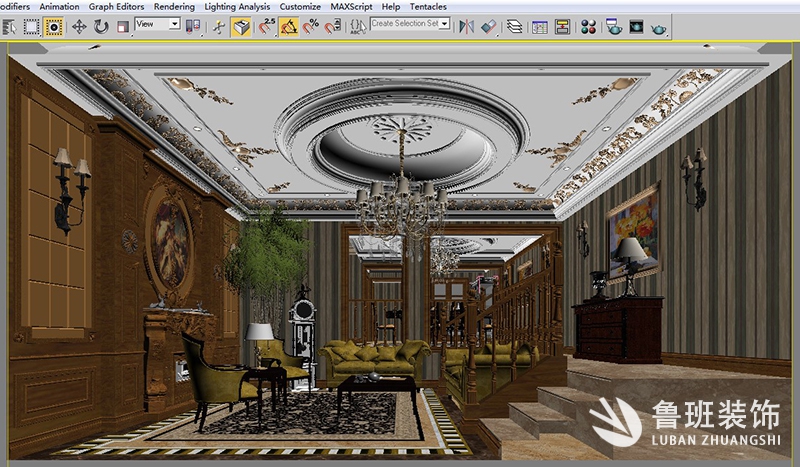The height and width of the screenshot is (467, 800).
Task: Open the Graph Editors menu
Action: pos(116,7)
